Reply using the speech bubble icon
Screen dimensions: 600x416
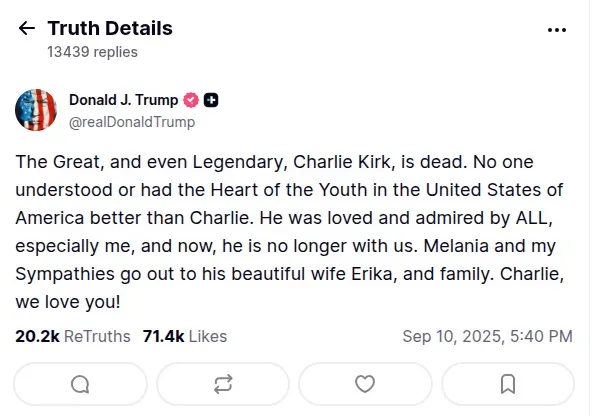(x=81, y=383)
